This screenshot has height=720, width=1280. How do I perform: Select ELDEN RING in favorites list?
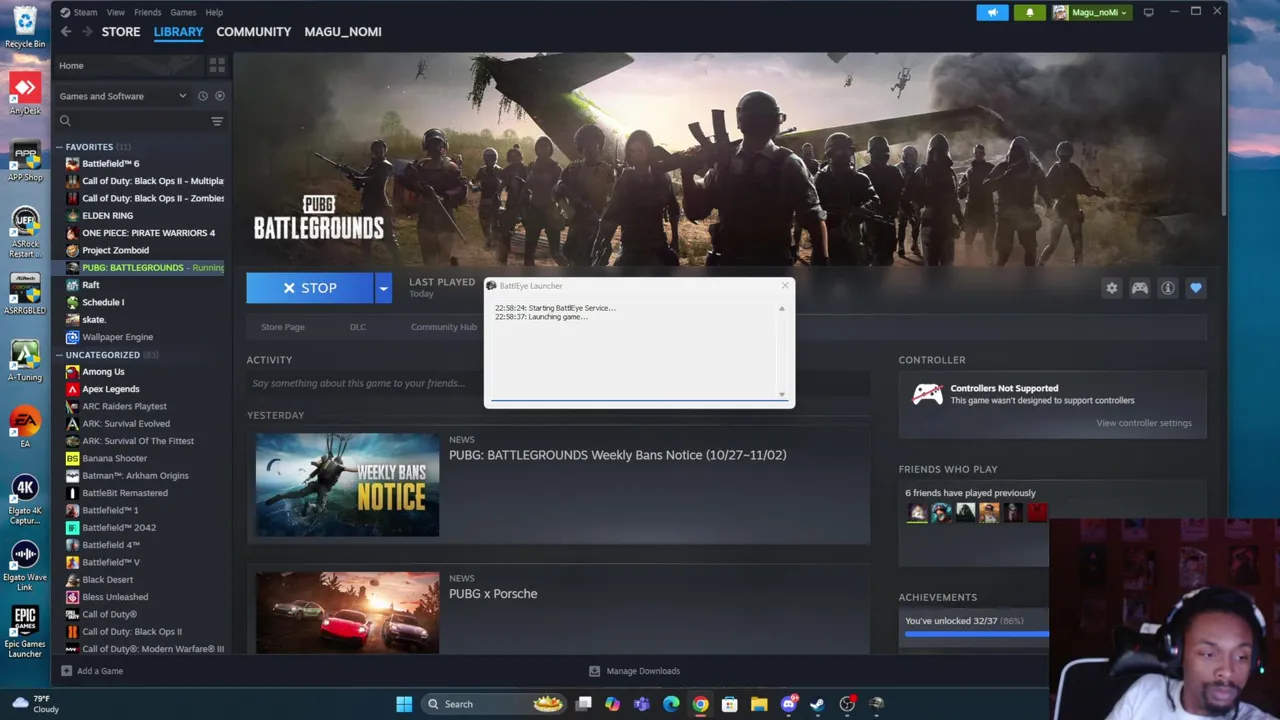(108, 216)
